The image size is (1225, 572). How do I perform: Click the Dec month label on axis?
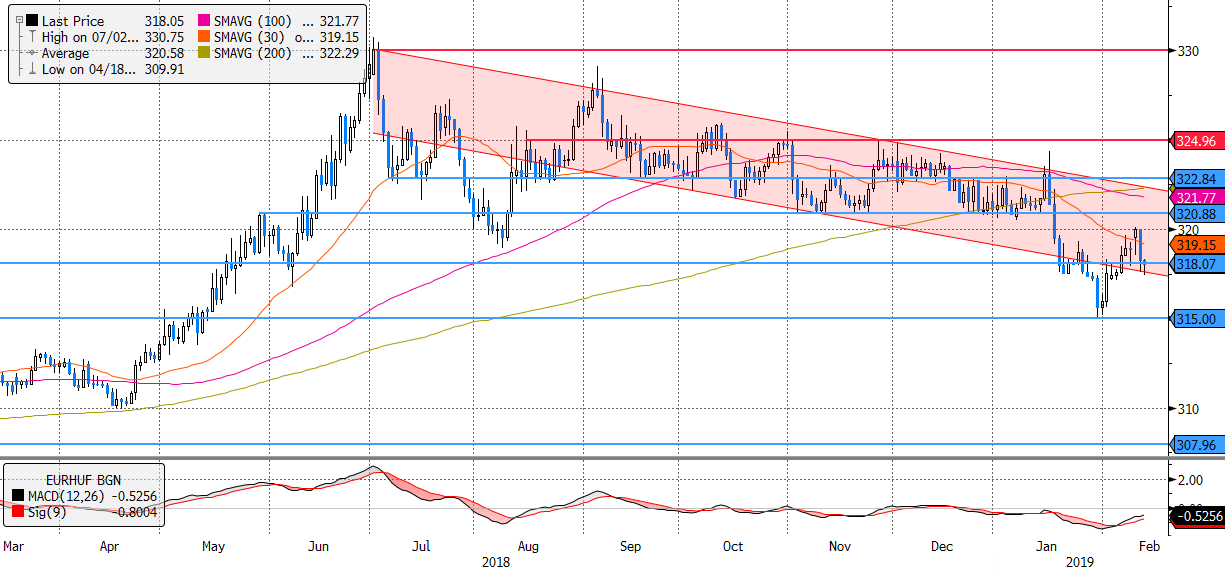(x=942, y=547)
